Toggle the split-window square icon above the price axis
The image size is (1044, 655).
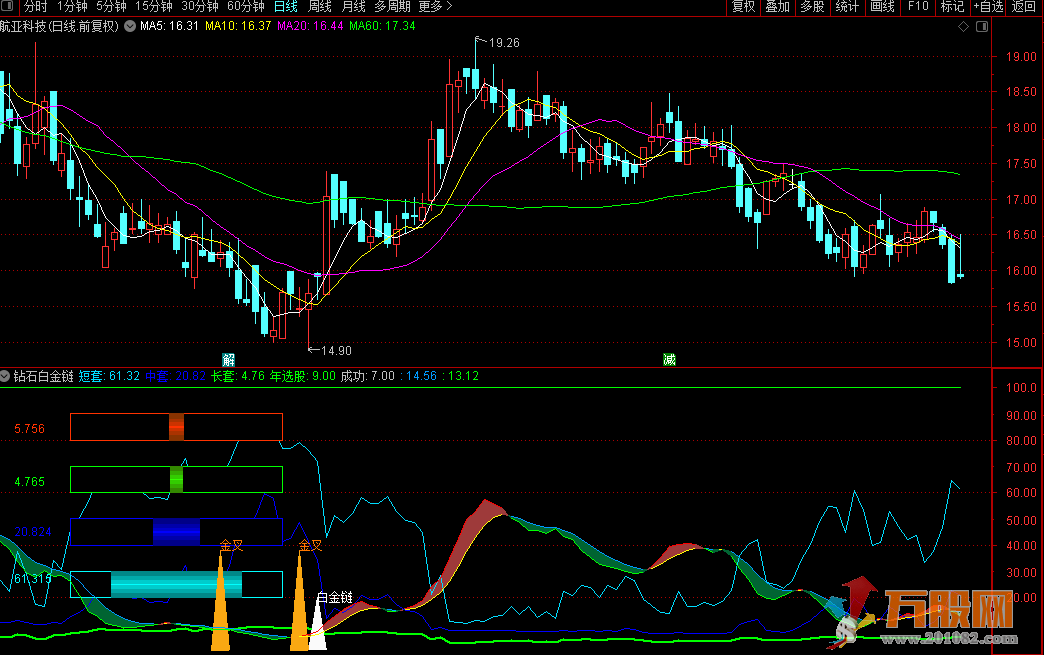coord(981,27)
